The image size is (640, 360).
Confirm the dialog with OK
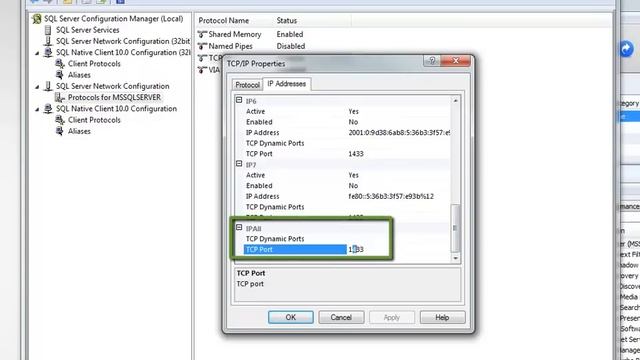pyautogui.click(x=291, y=317)
